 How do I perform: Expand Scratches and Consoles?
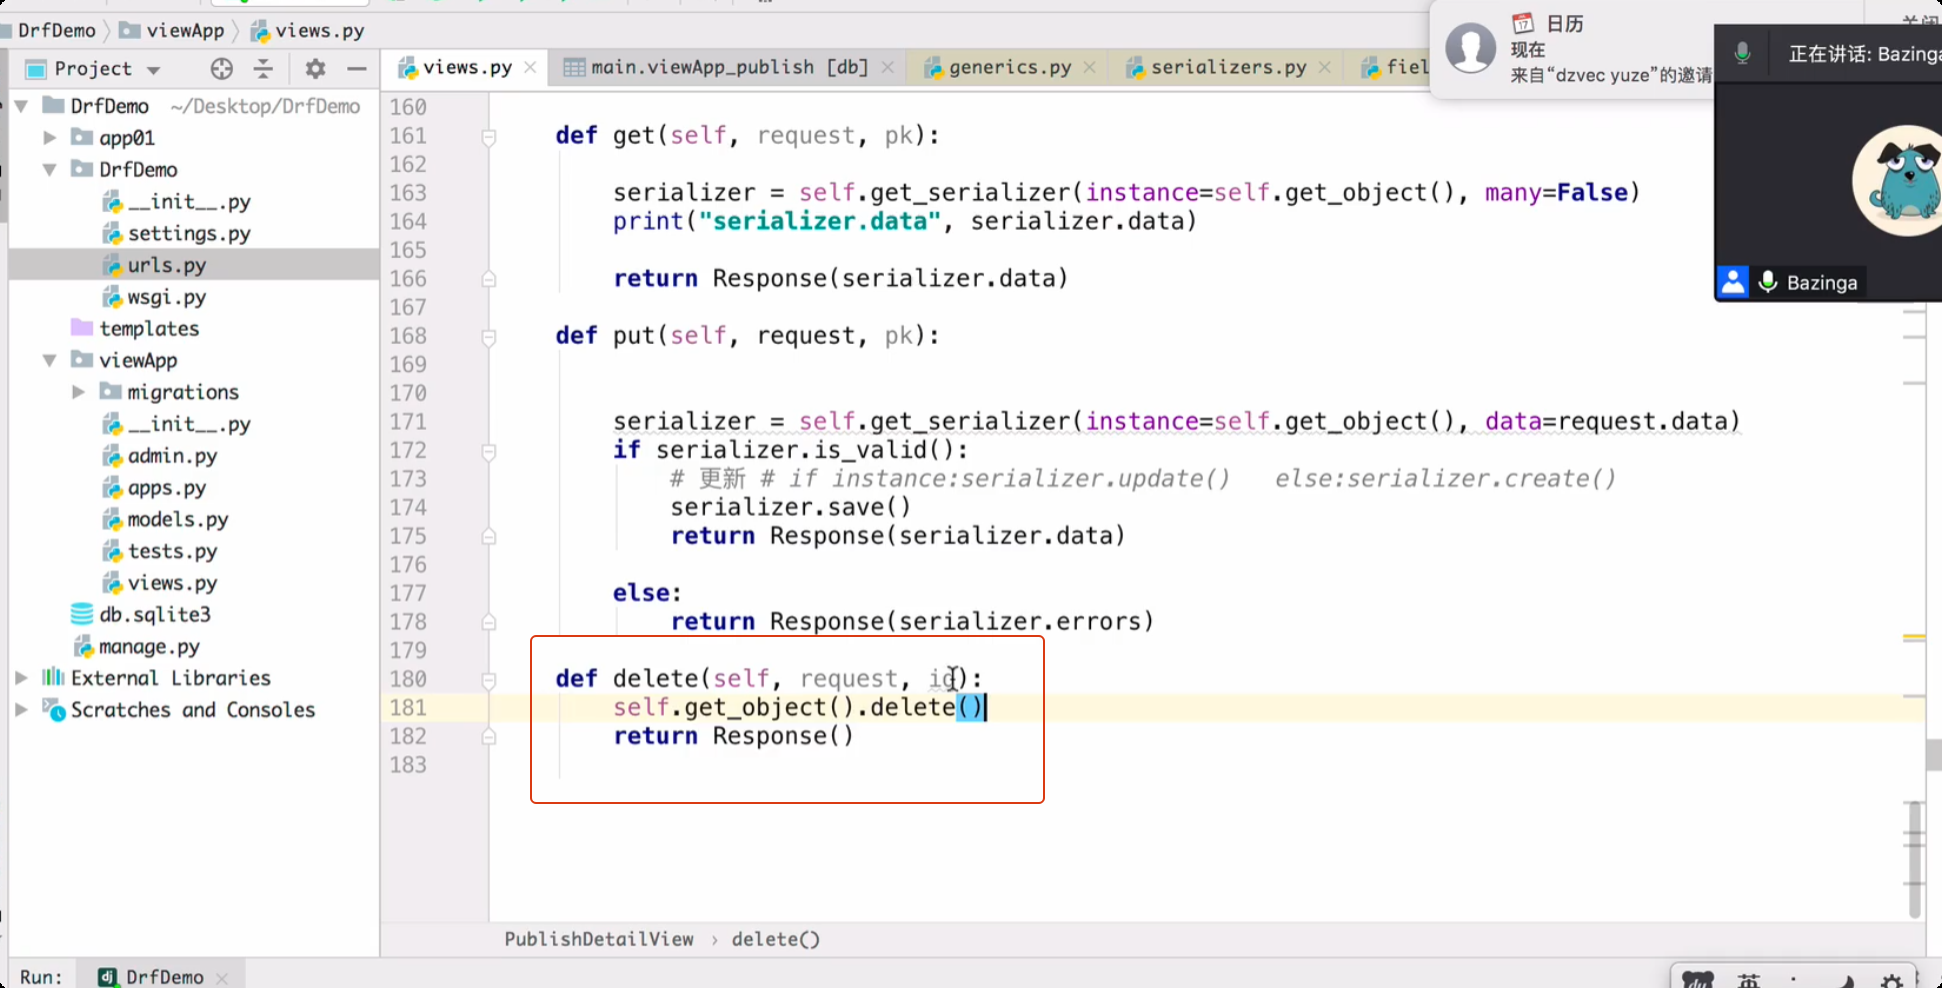click(x=21, y=710)
